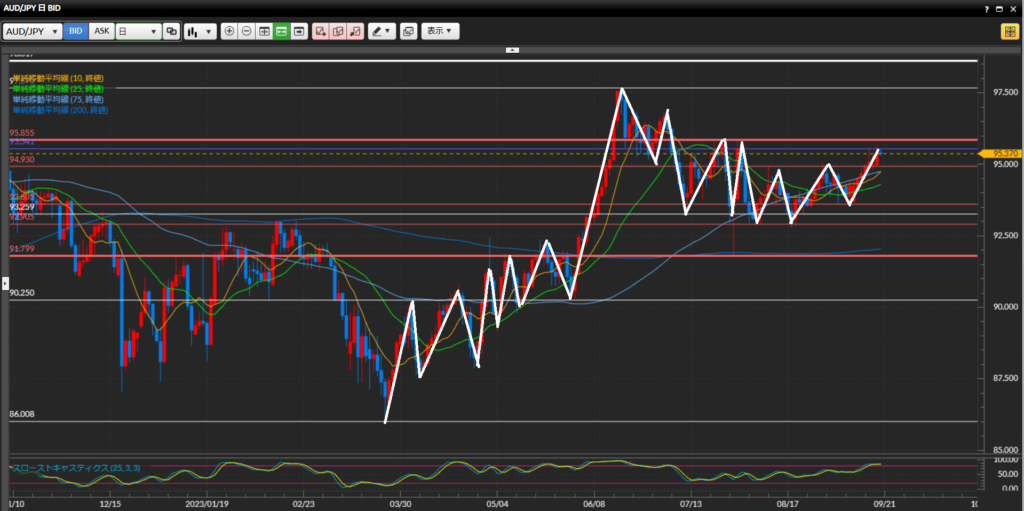
Task: Switch price display to BID
Action: 76,31
